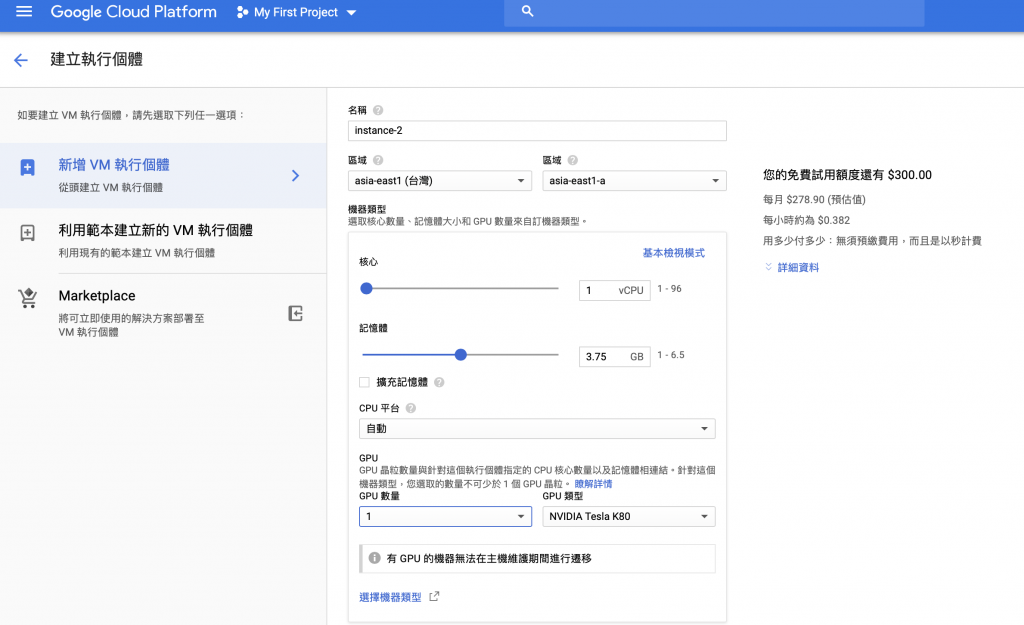Open help icon next to second 區域 label

pos(573,160)
